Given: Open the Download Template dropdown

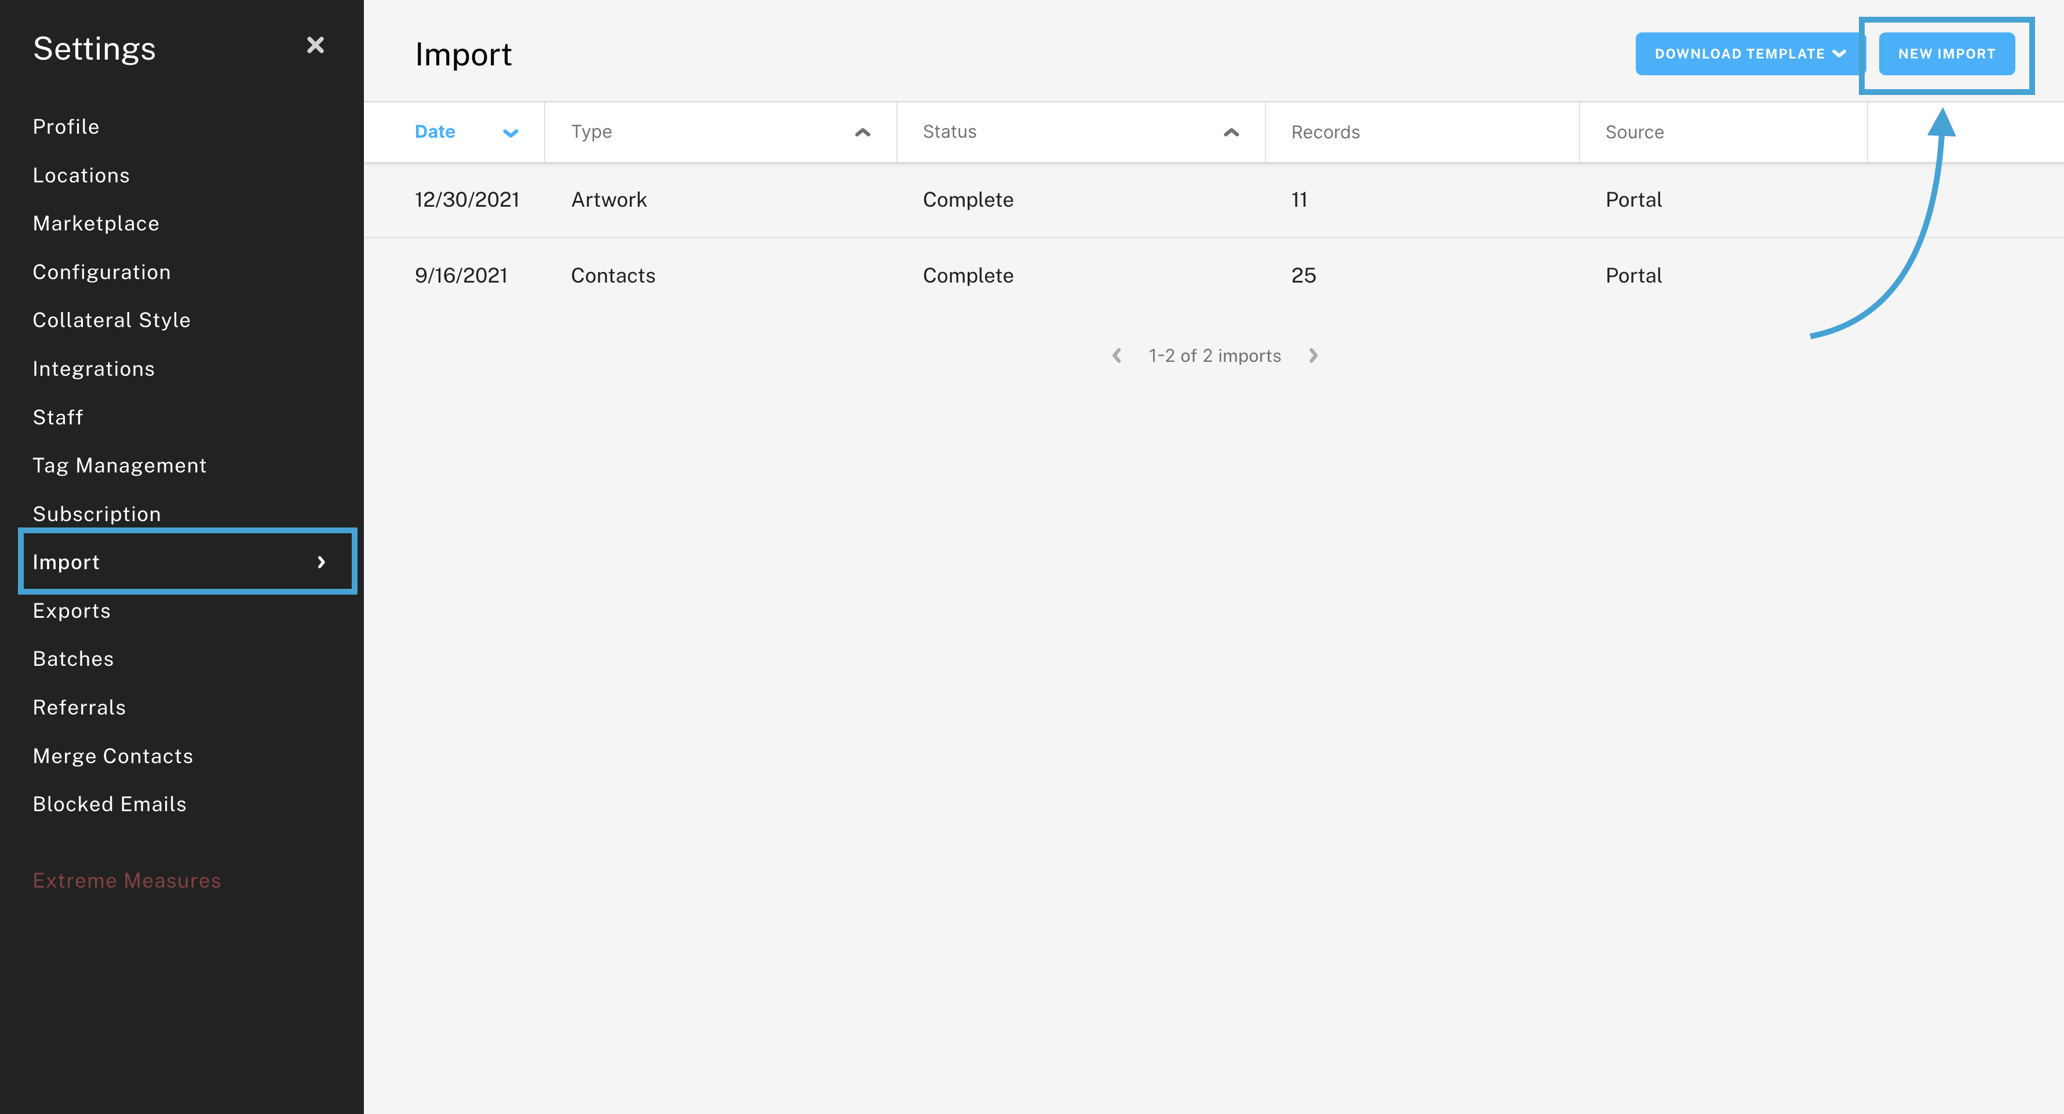Looking at the screenshot, I should 1746,53.
